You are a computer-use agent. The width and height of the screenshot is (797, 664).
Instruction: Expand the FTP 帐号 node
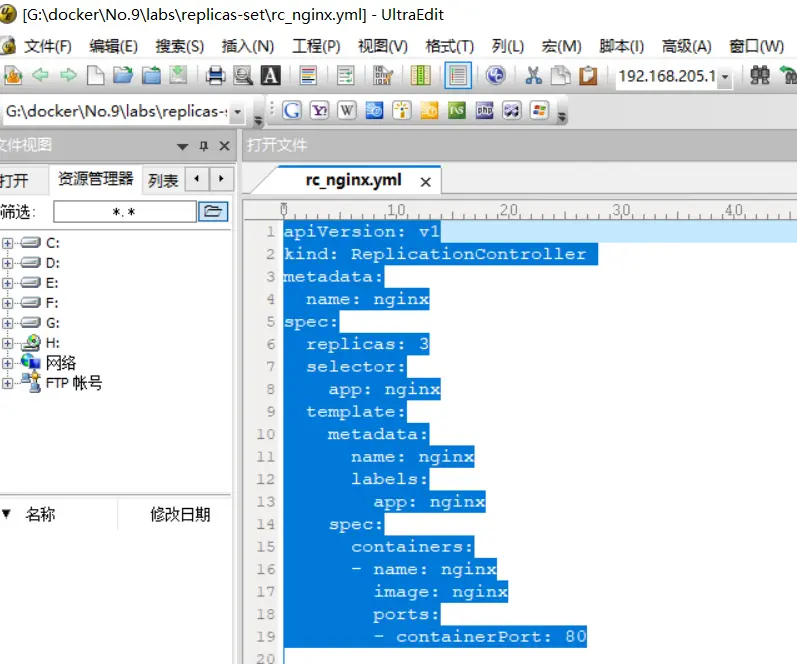[7, 383]
